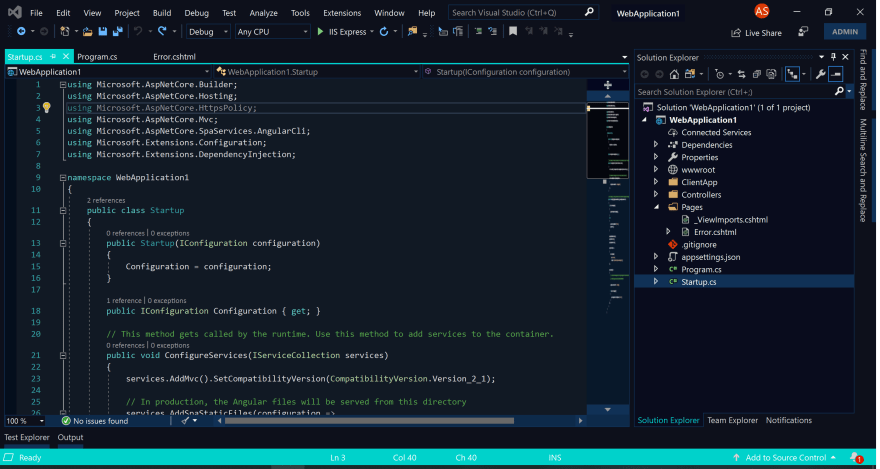Switch to the Program.cs tab
The image size is (880, 469).
coord(97,57)
